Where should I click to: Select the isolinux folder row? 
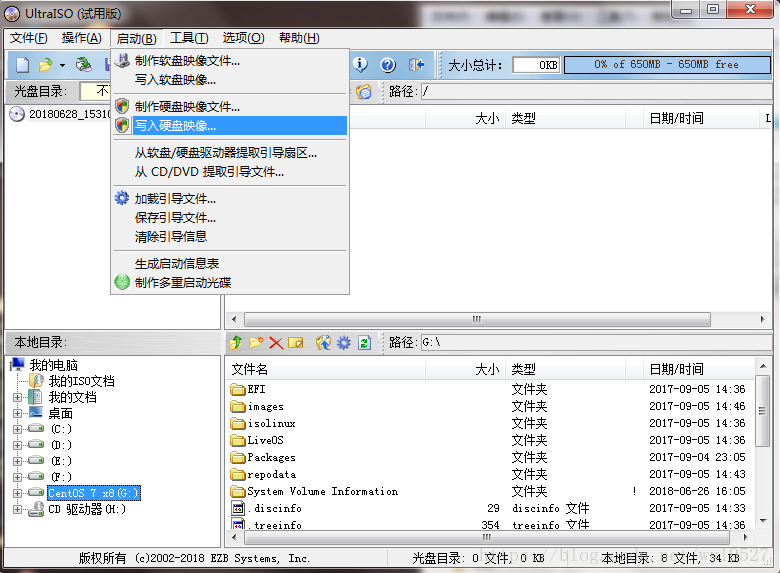[x=490, y=423]
